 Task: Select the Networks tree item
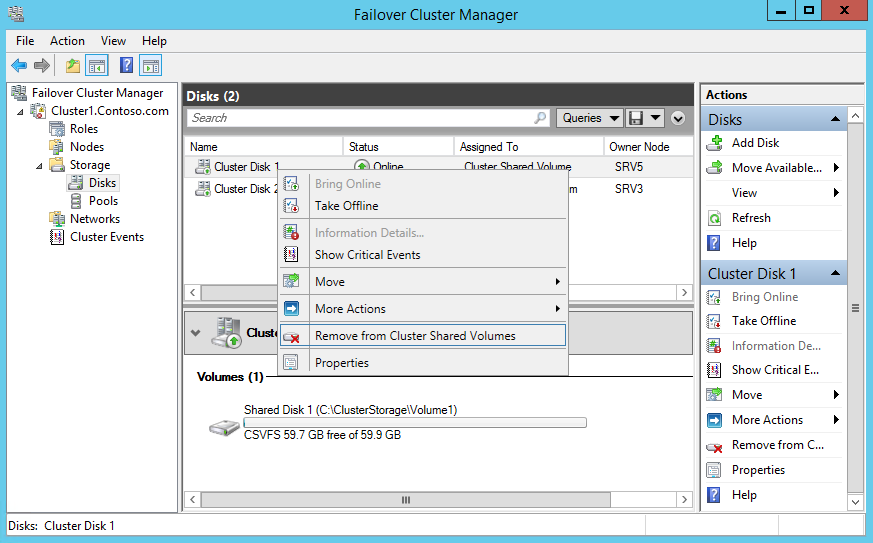click(x=94, y=219)
